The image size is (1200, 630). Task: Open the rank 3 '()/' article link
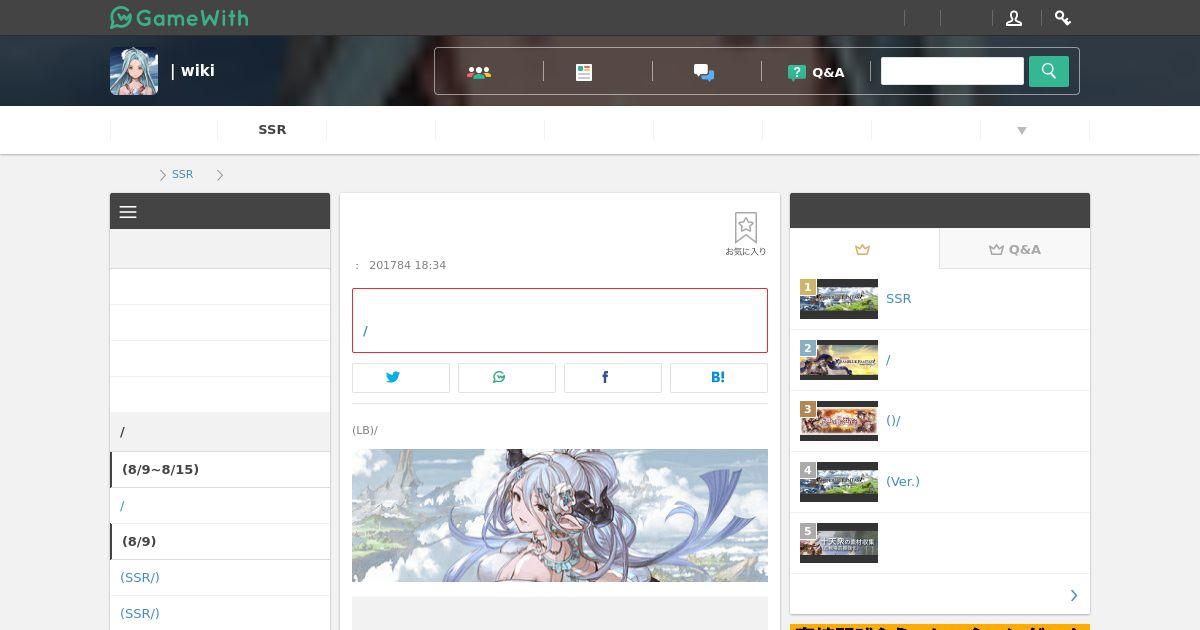click(x=893, y=421)
